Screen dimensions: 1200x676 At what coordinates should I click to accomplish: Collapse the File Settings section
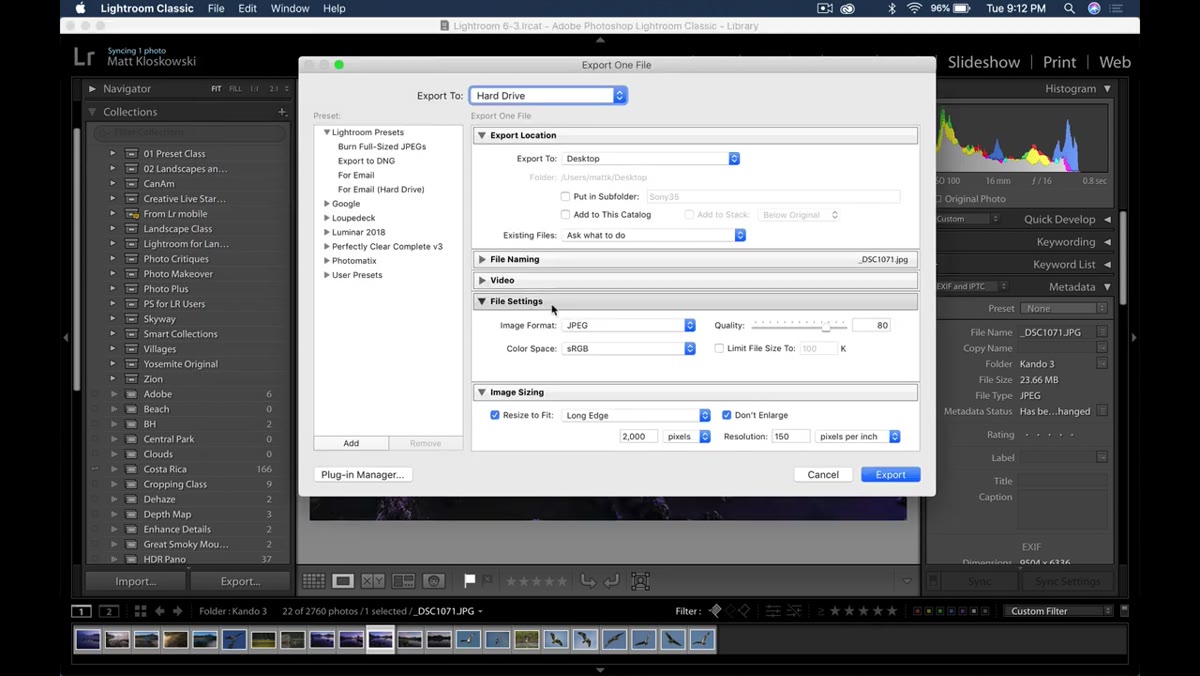coord(482,302)
